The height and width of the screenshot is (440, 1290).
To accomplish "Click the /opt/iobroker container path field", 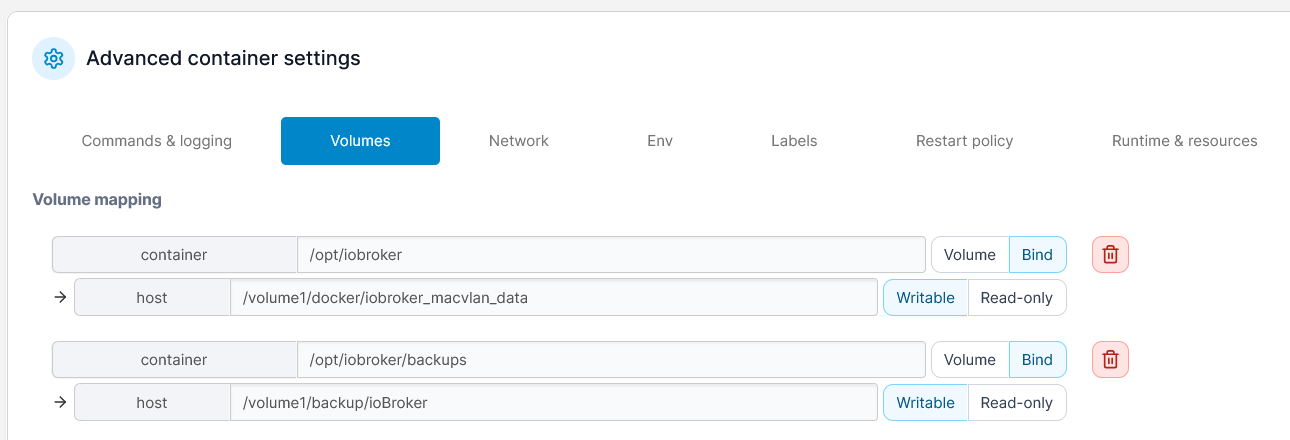I will (x=610, y=255).
